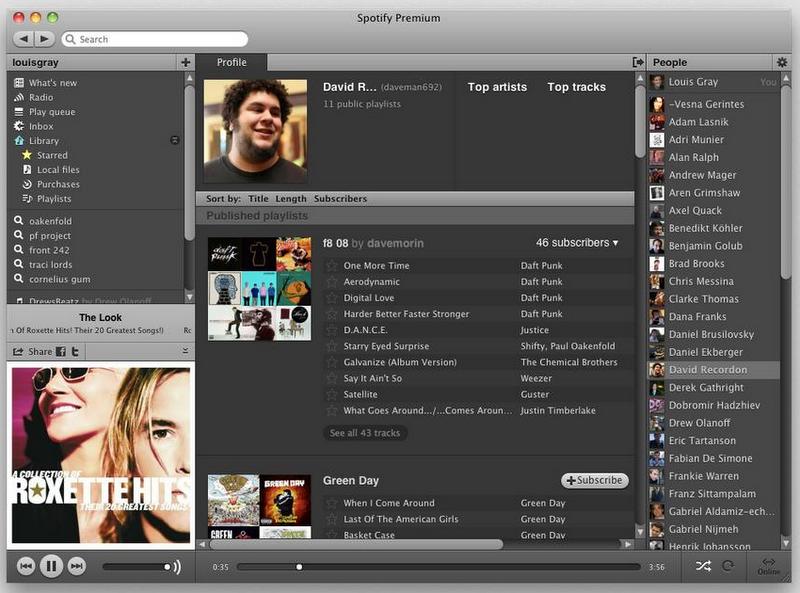Click the export arrow icon beside Profile tab
The image size is (800, 593).
pyautogui.click(x=638, y=62)
